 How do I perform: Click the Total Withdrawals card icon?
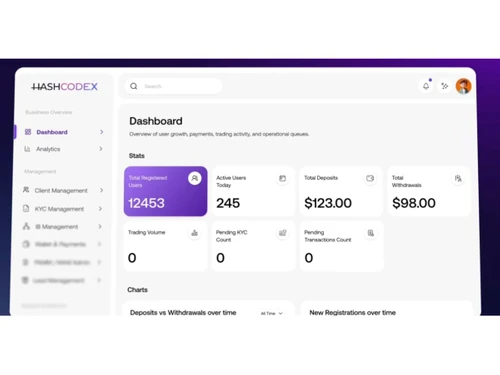pos(458,178)
